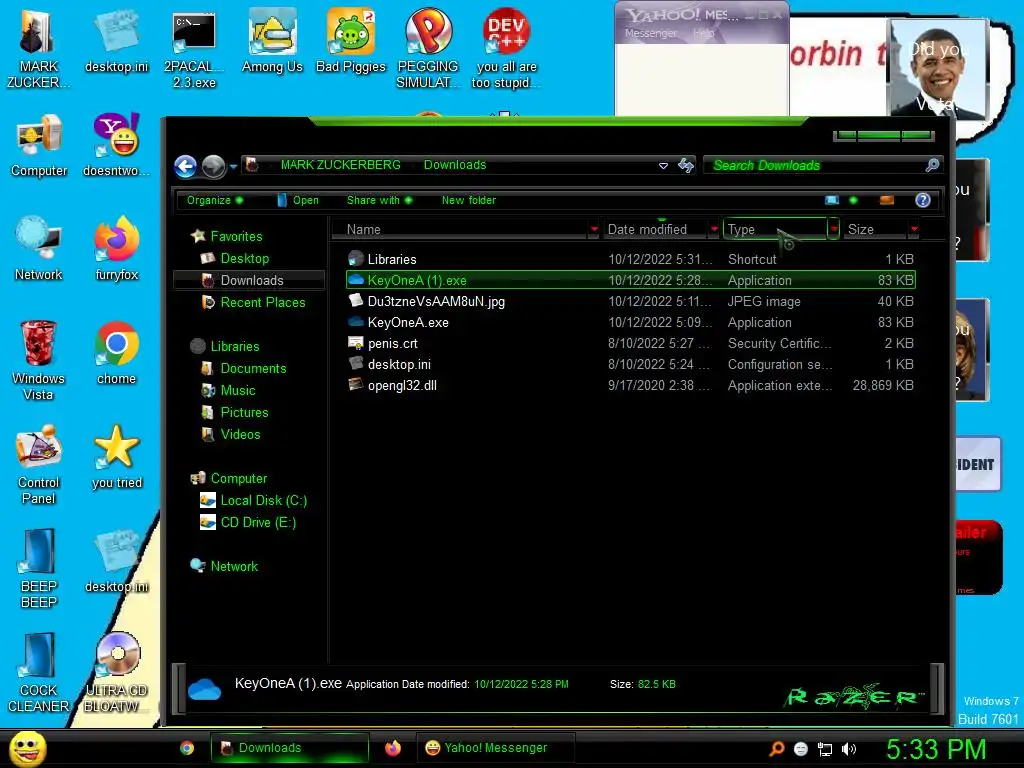1024x768 pixels.
Task: Select the KeyOneA (1).exe file
Action: click(630, 280)
